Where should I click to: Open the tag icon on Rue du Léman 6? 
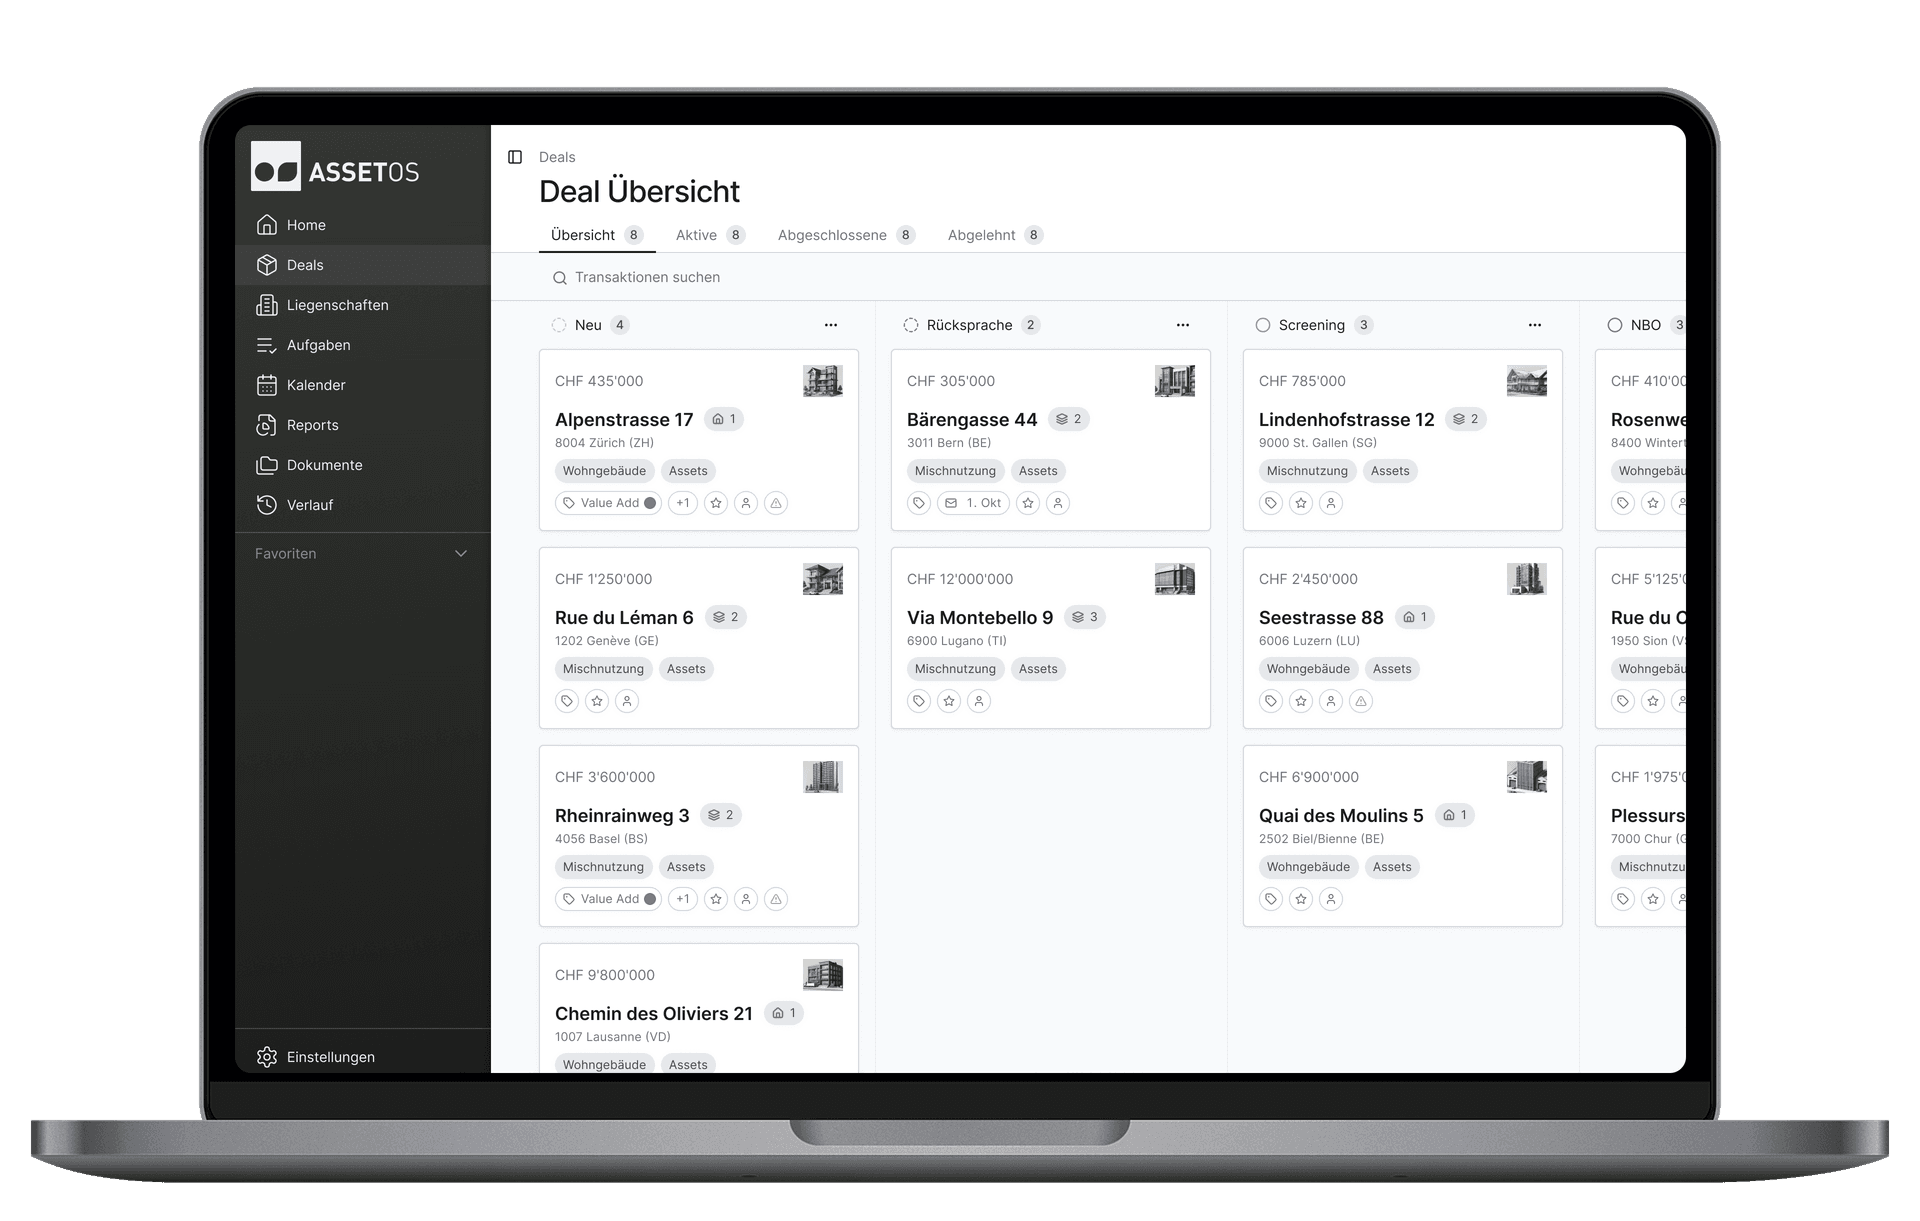coord(567,701)
